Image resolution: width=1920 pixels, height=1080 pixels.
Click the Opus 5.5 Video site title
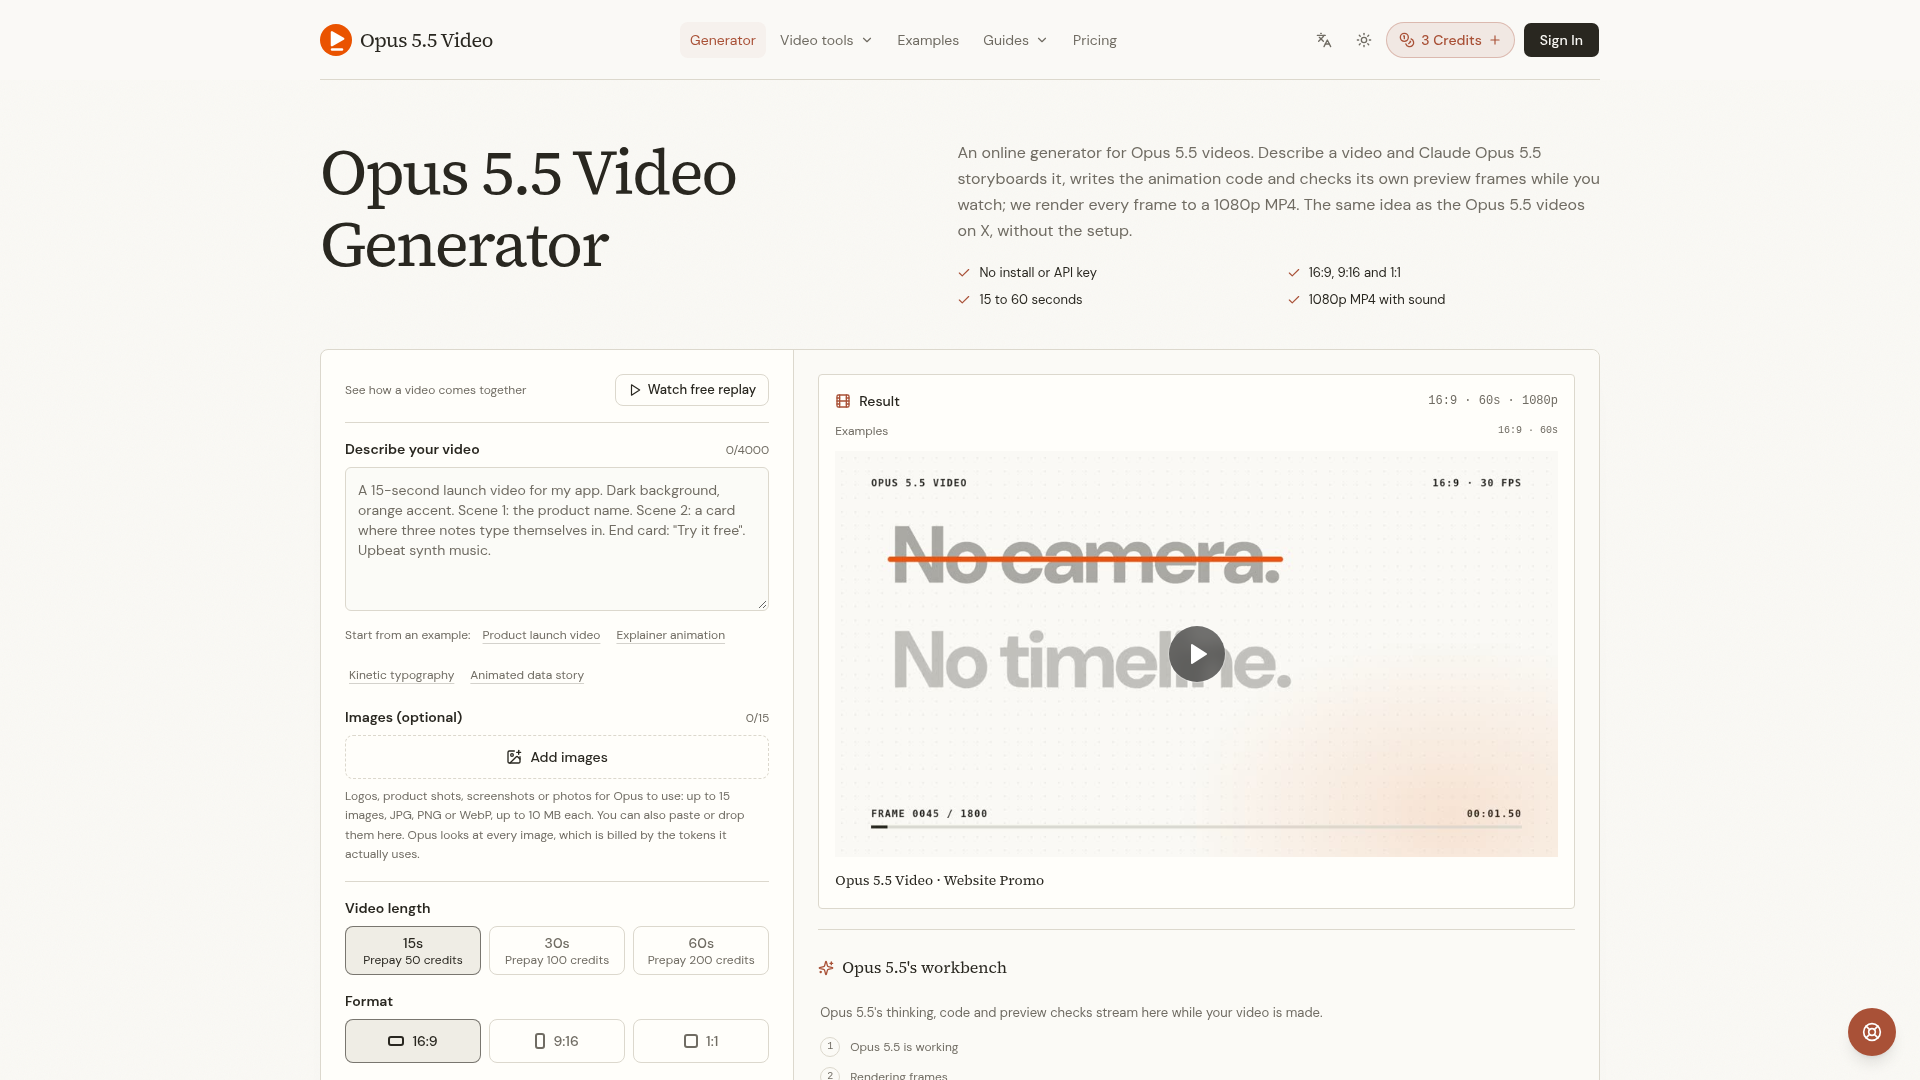point(426,40)
